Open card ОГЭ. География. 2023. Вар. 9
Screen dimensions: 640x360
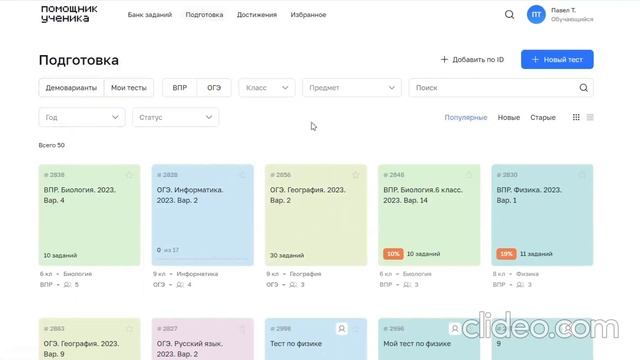(89, 339)
